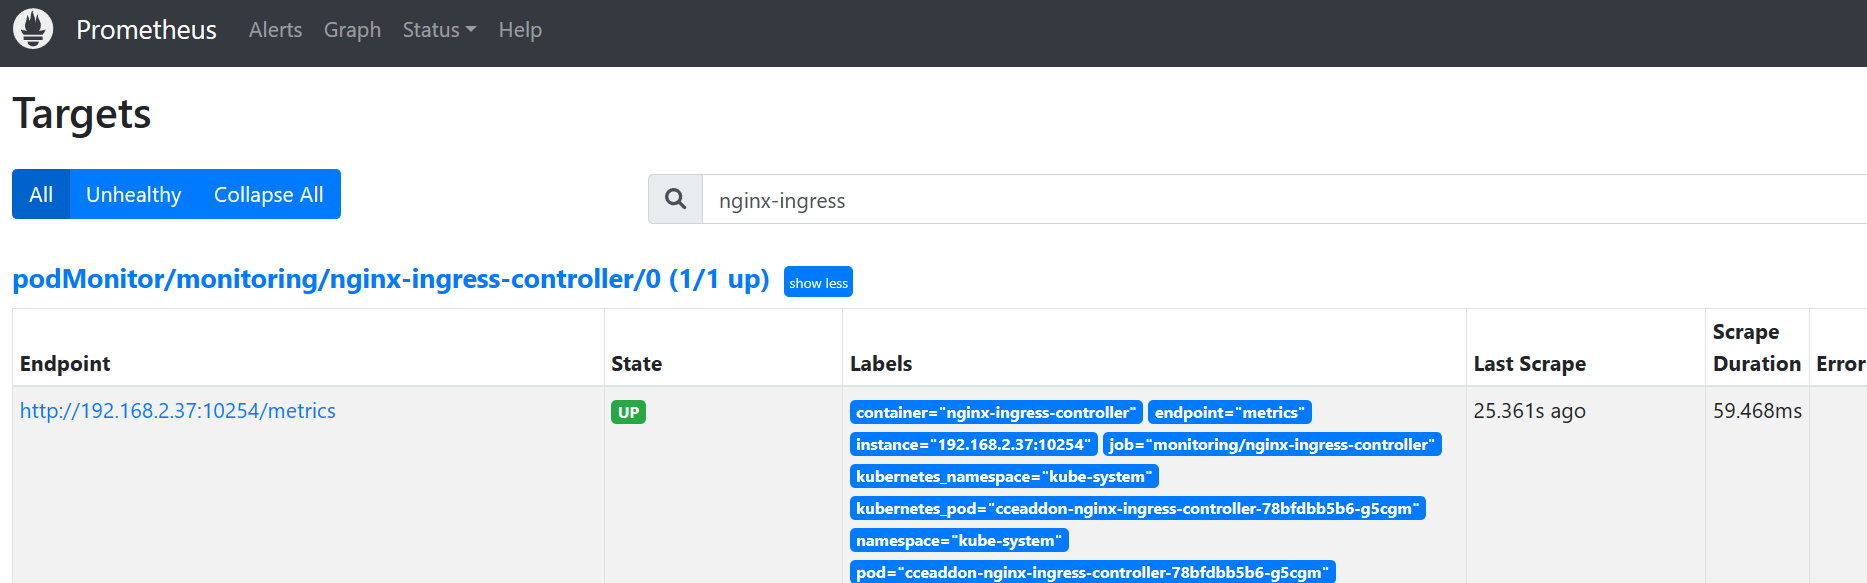Click the pod="cceaddon-nginx-ingress-controller" label badge
Viewport: 1867px width, 583px height.
coord(1093,572)
